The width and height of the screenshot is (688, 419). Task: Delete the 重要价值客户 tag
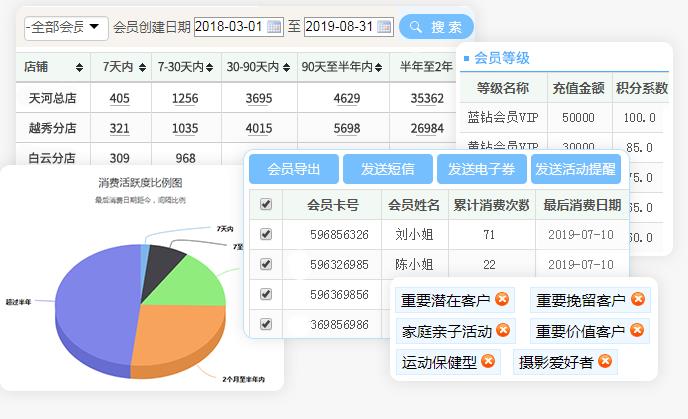click(x=637, y=330)
